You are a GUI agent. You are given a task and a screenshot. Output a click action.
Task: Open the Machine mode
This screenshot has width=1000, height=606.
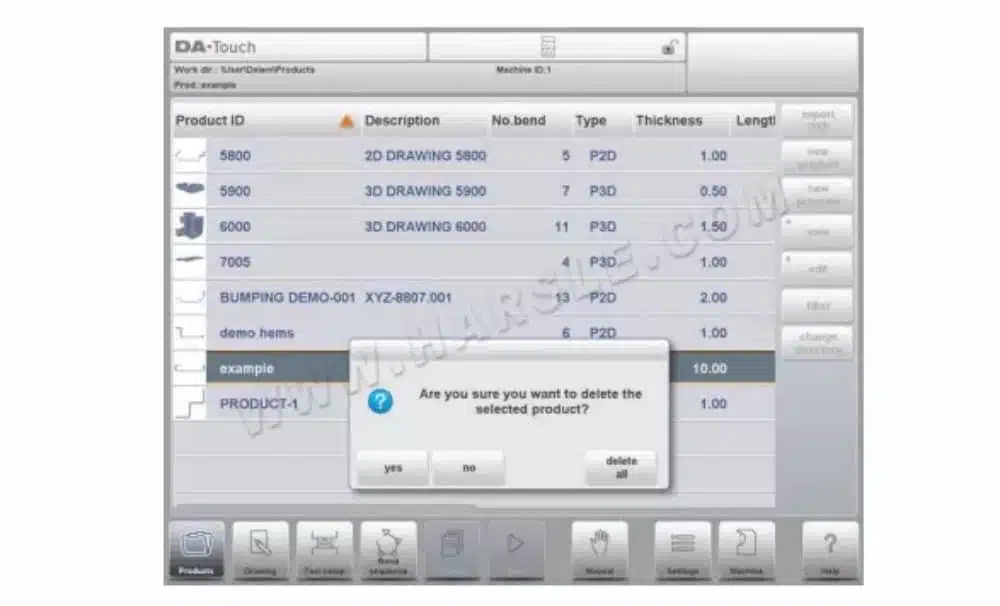click(747, 550)
